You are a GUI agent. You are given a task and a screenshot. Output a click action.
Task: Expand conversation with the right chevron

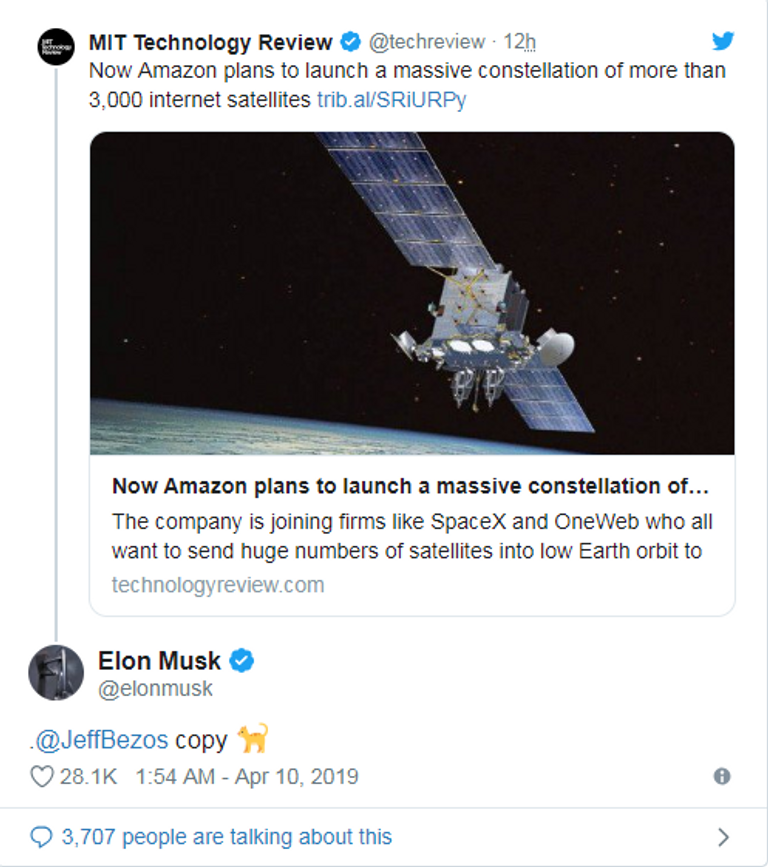[723, 837]
